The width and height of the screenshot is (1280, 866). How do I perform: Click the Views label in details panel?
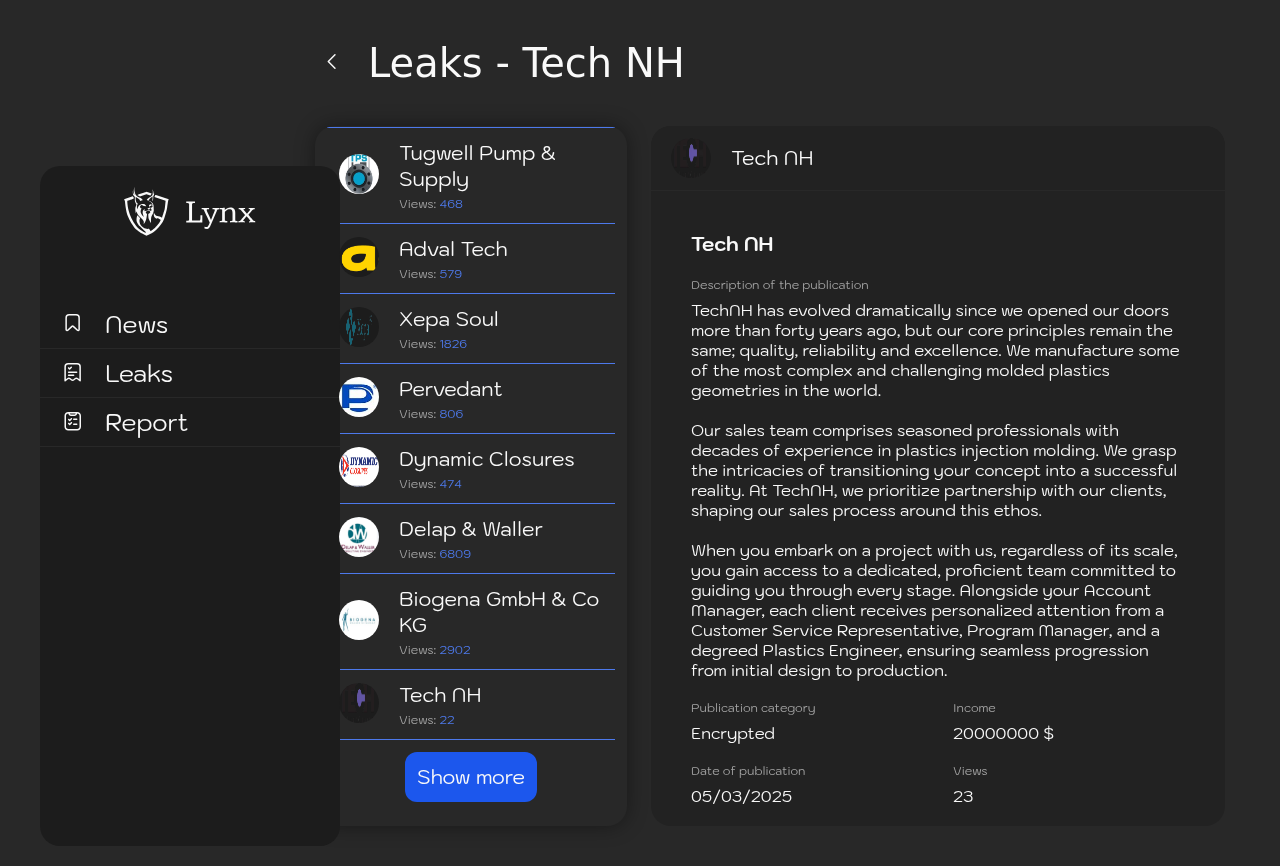tap(970, 771)
